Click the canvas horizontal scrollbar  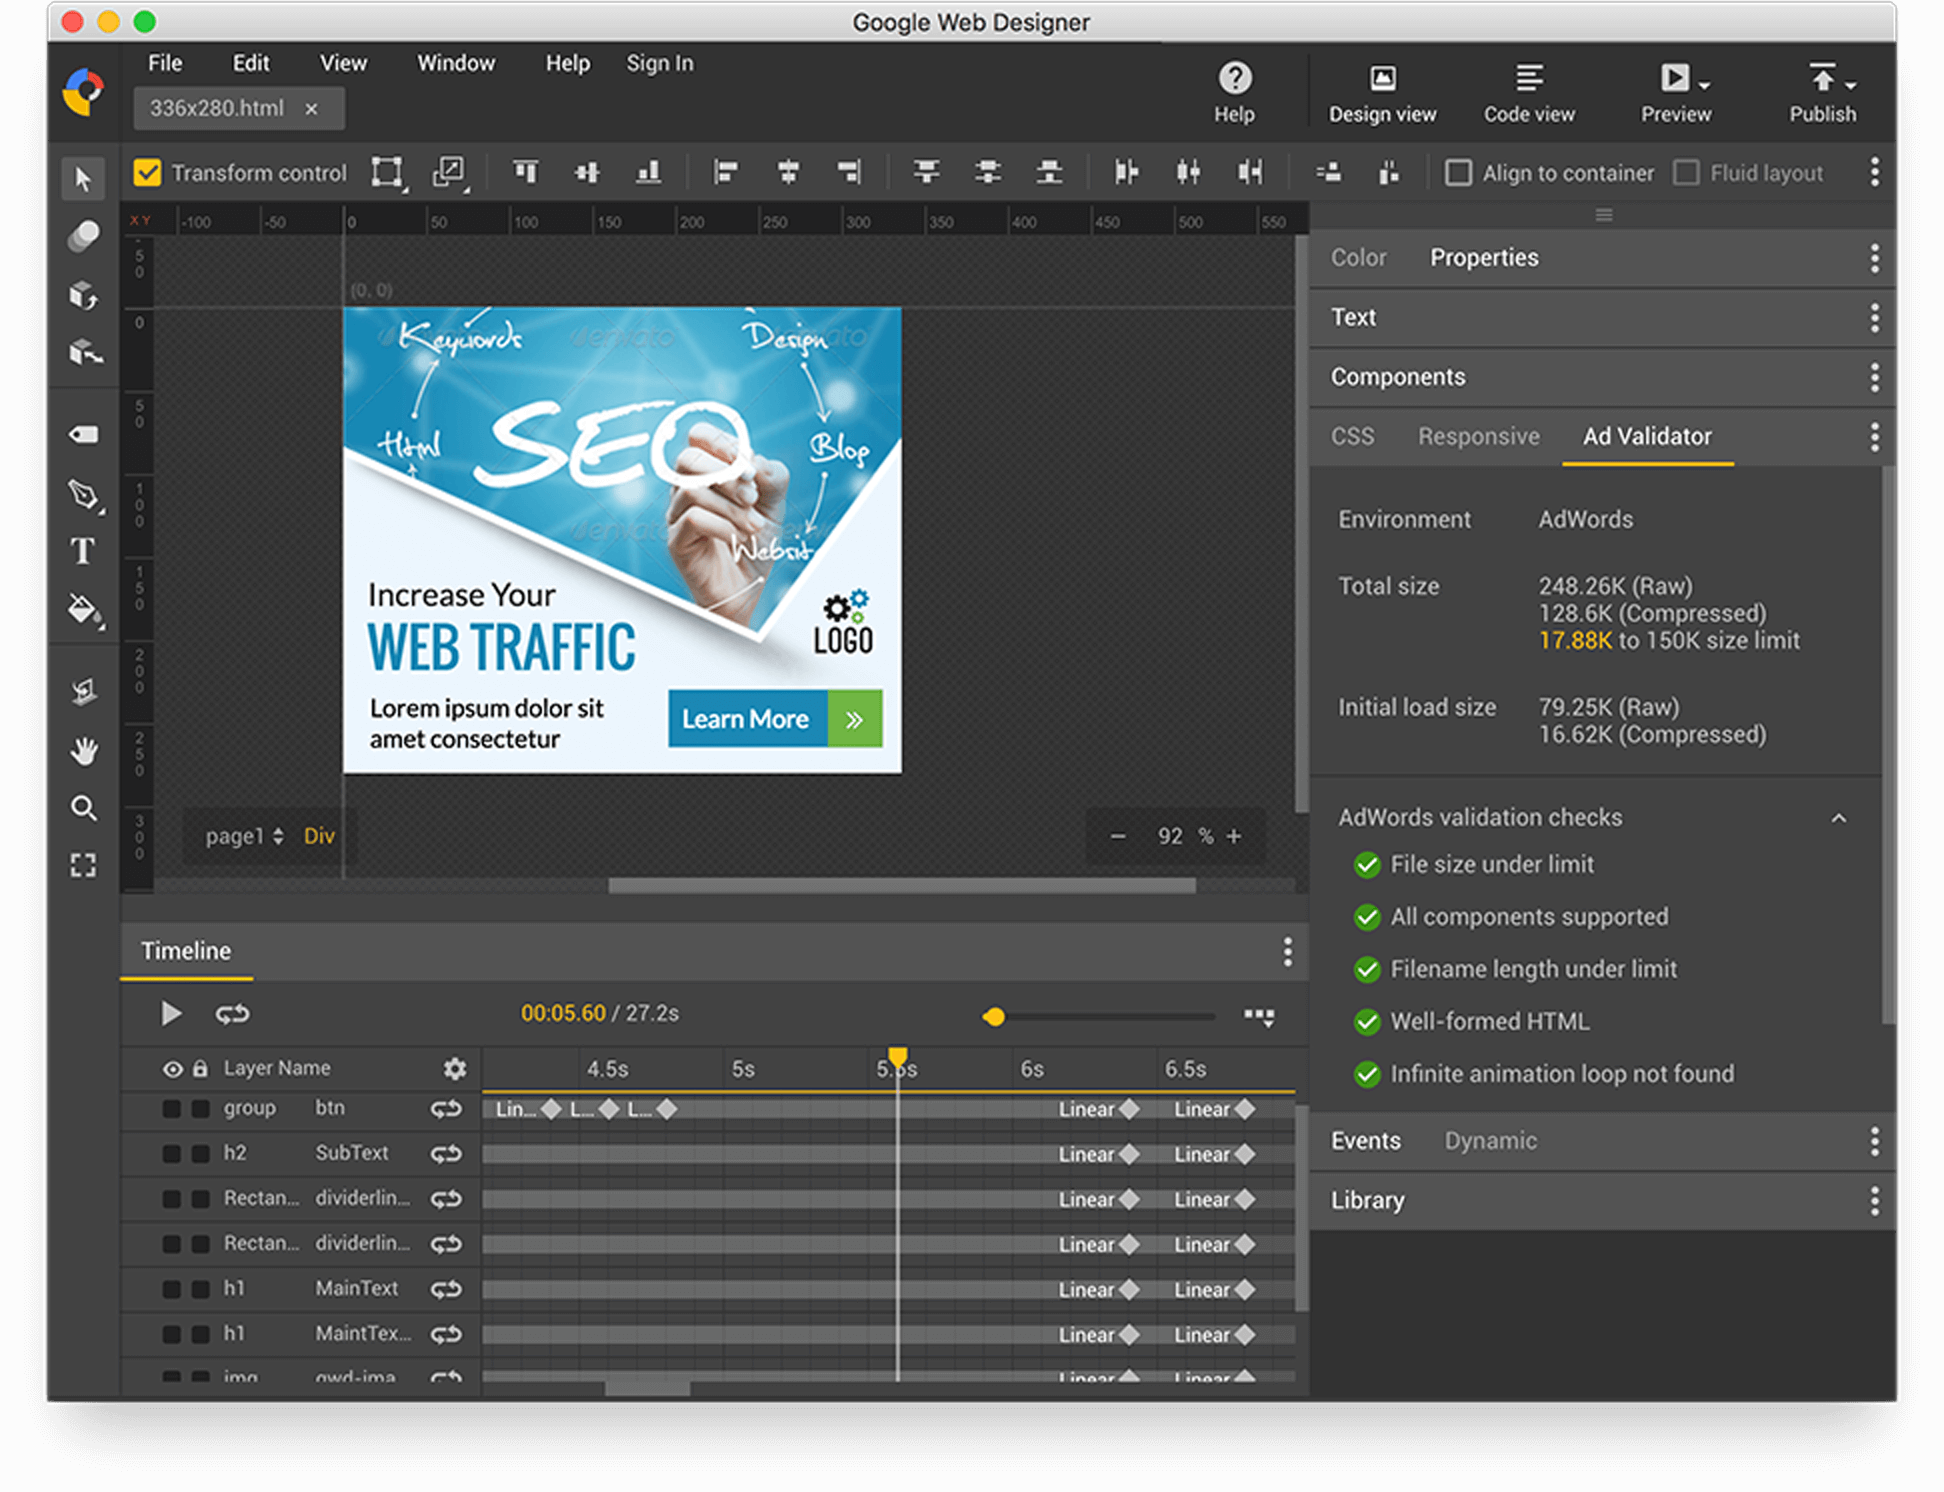coord(901,885)
